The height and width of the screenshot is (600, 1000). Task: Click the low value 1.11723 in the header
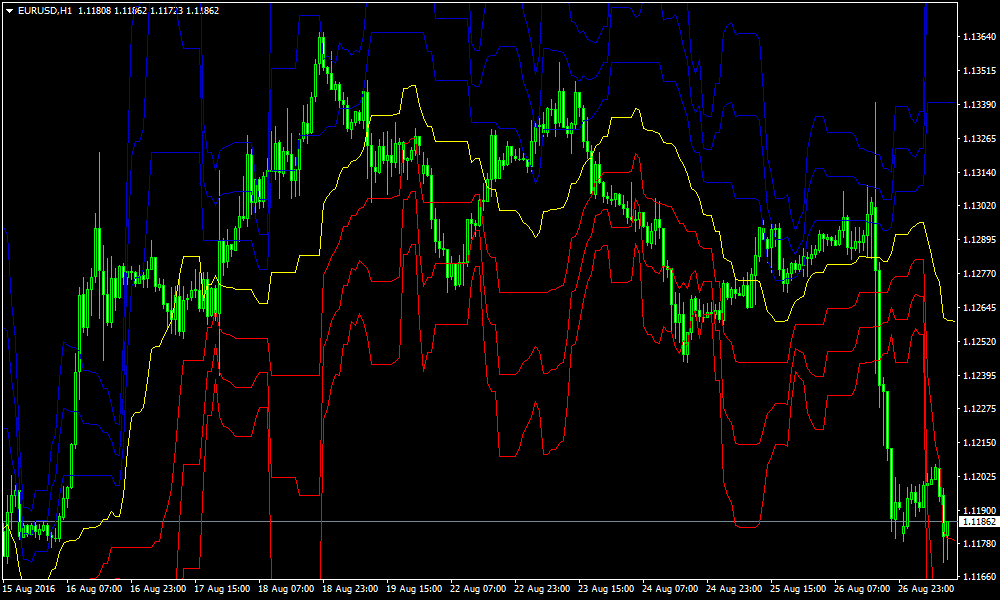pos(164,10)
